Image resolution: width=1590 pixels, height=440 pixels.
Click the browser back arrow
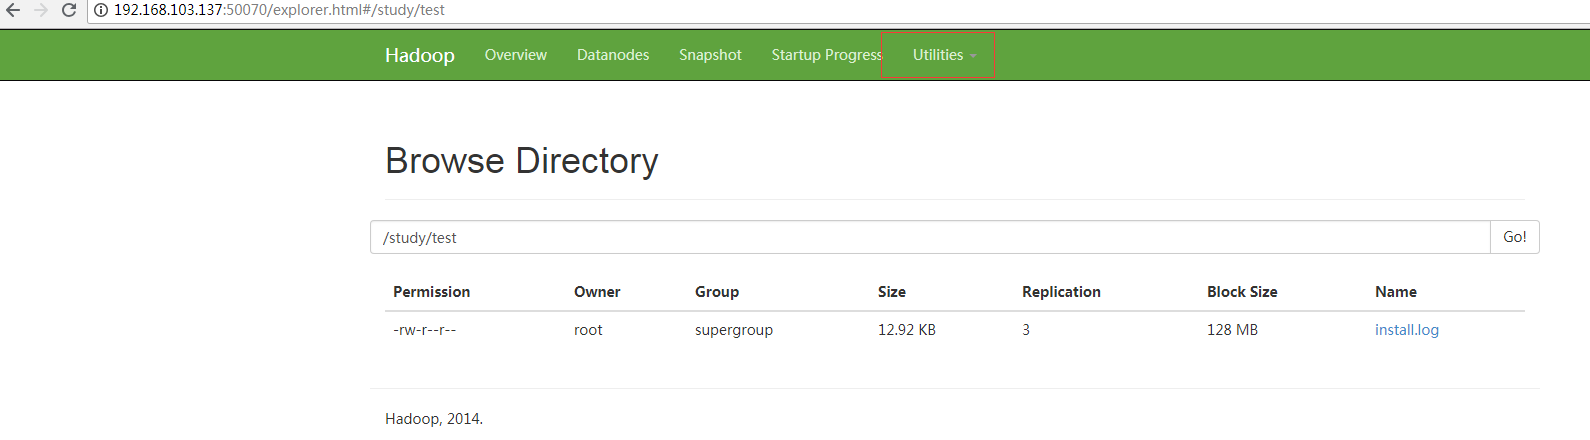tap(13, 10)
